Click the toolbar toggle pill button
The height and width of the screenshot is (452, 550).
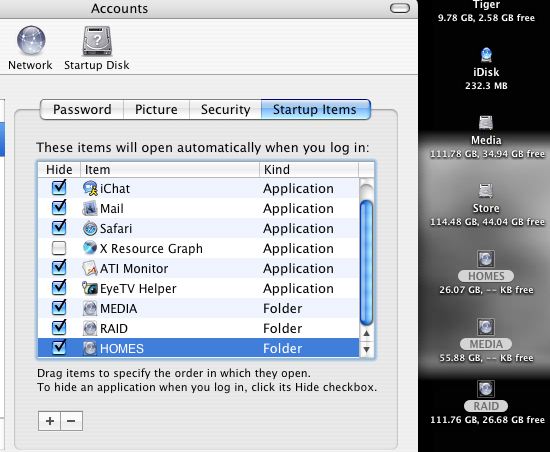click(400, 8)
